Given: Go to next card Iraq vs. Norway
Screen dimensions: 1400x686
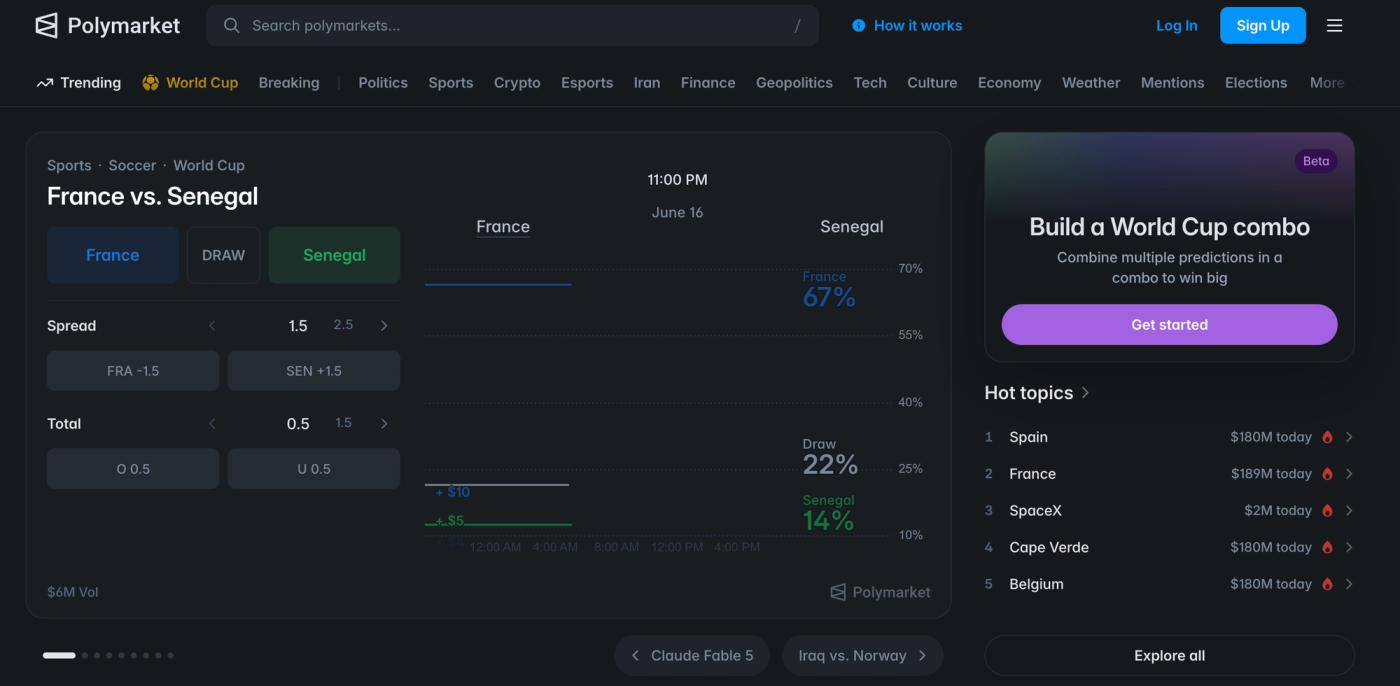Looking at the screenshot, I should [862, 656].
